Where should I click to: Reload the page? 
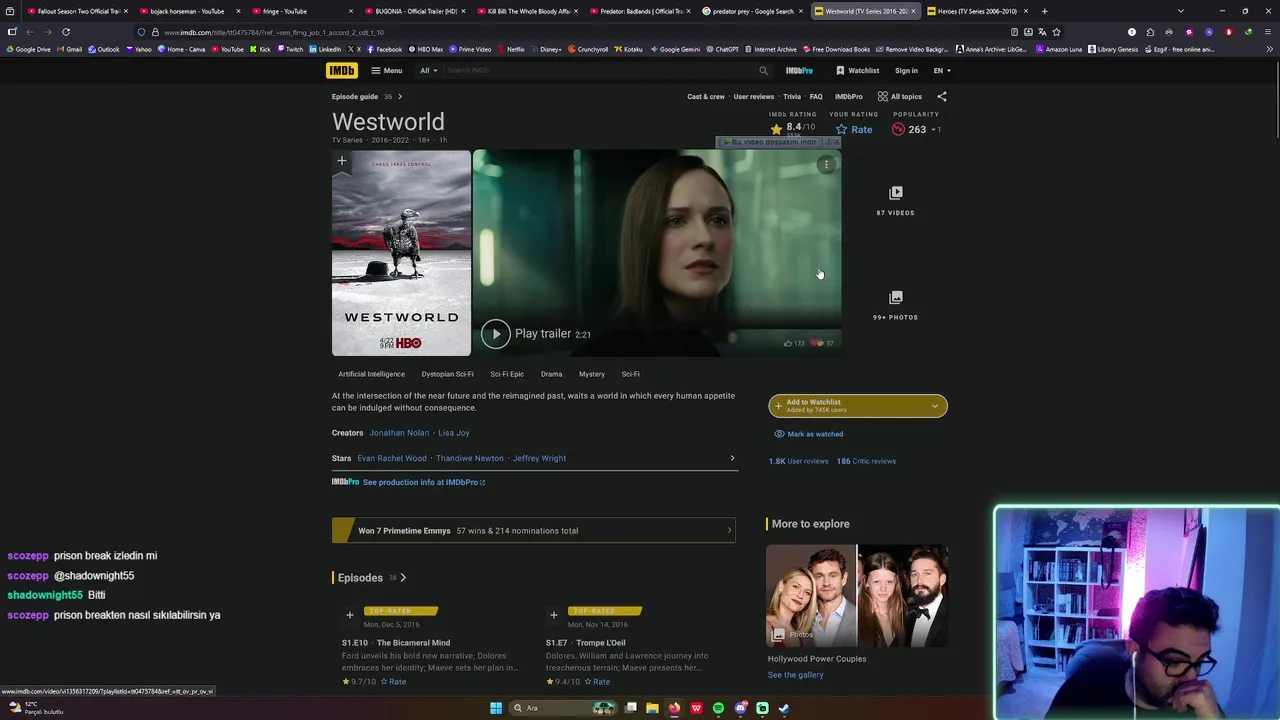(66, 32)
